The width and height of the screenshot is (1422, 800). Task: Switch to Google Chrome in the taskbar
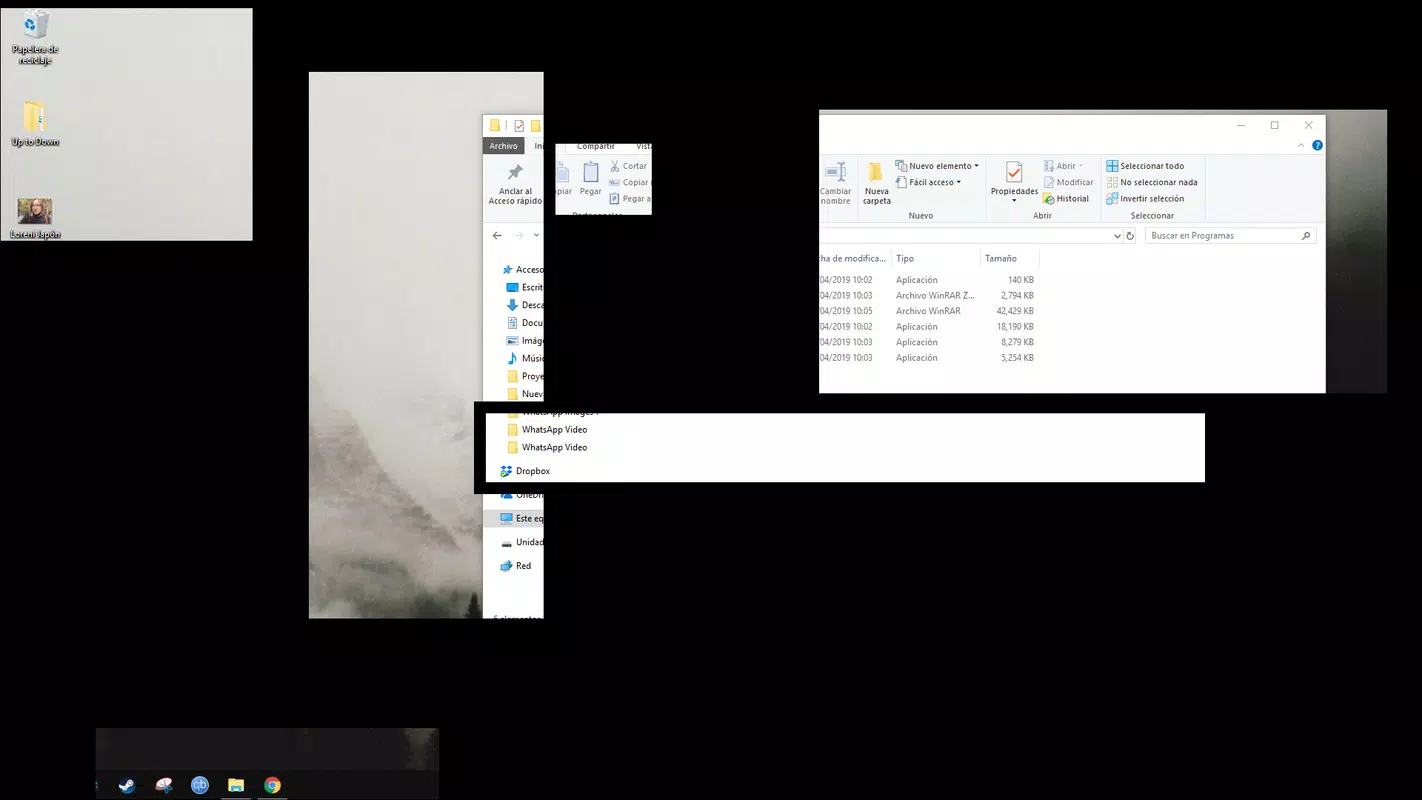(272, 785)
